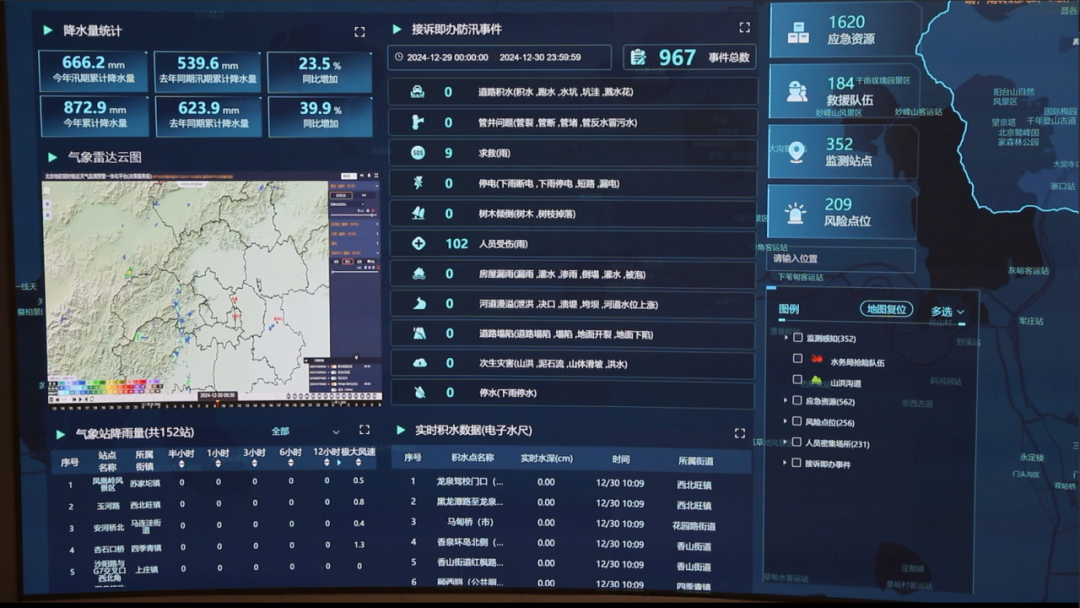1080x608 pixels.
Task: Sort rainfall table by 半小时 column
Action: [181, 465]
